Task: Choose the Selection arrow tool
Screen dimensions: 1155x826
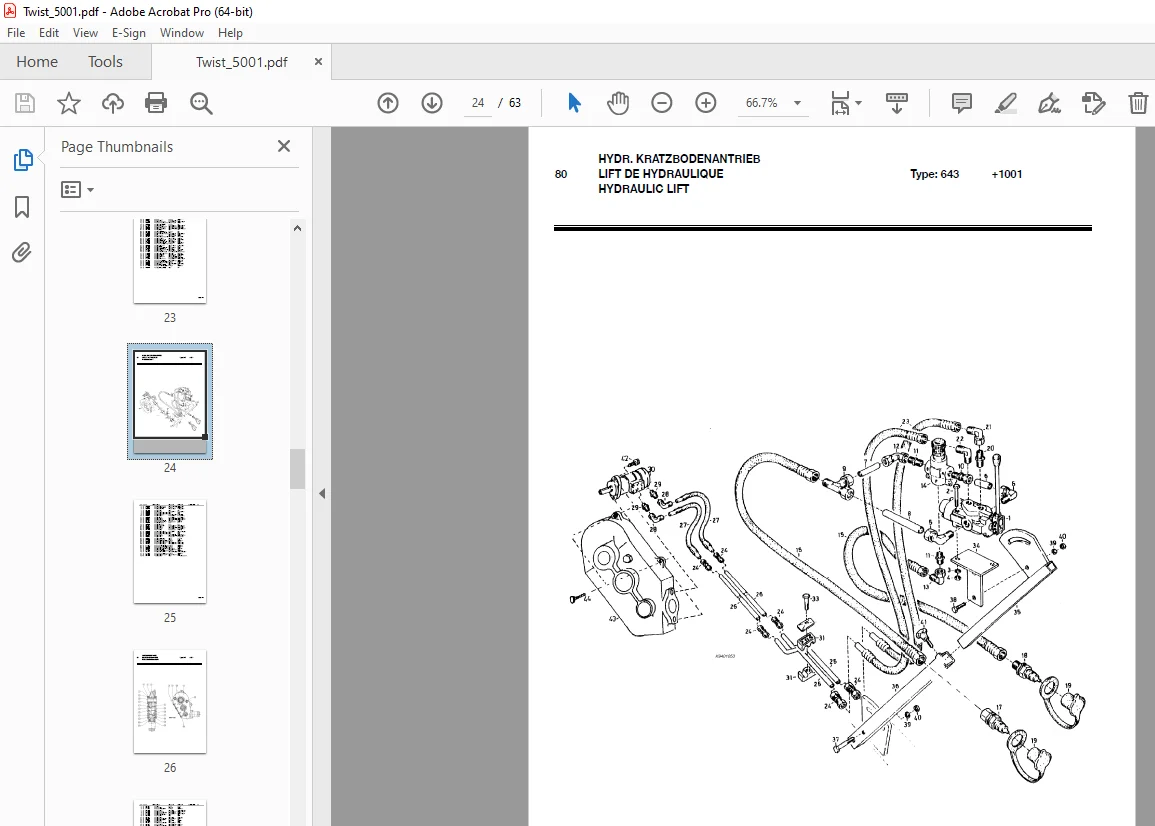Action: 575,103
